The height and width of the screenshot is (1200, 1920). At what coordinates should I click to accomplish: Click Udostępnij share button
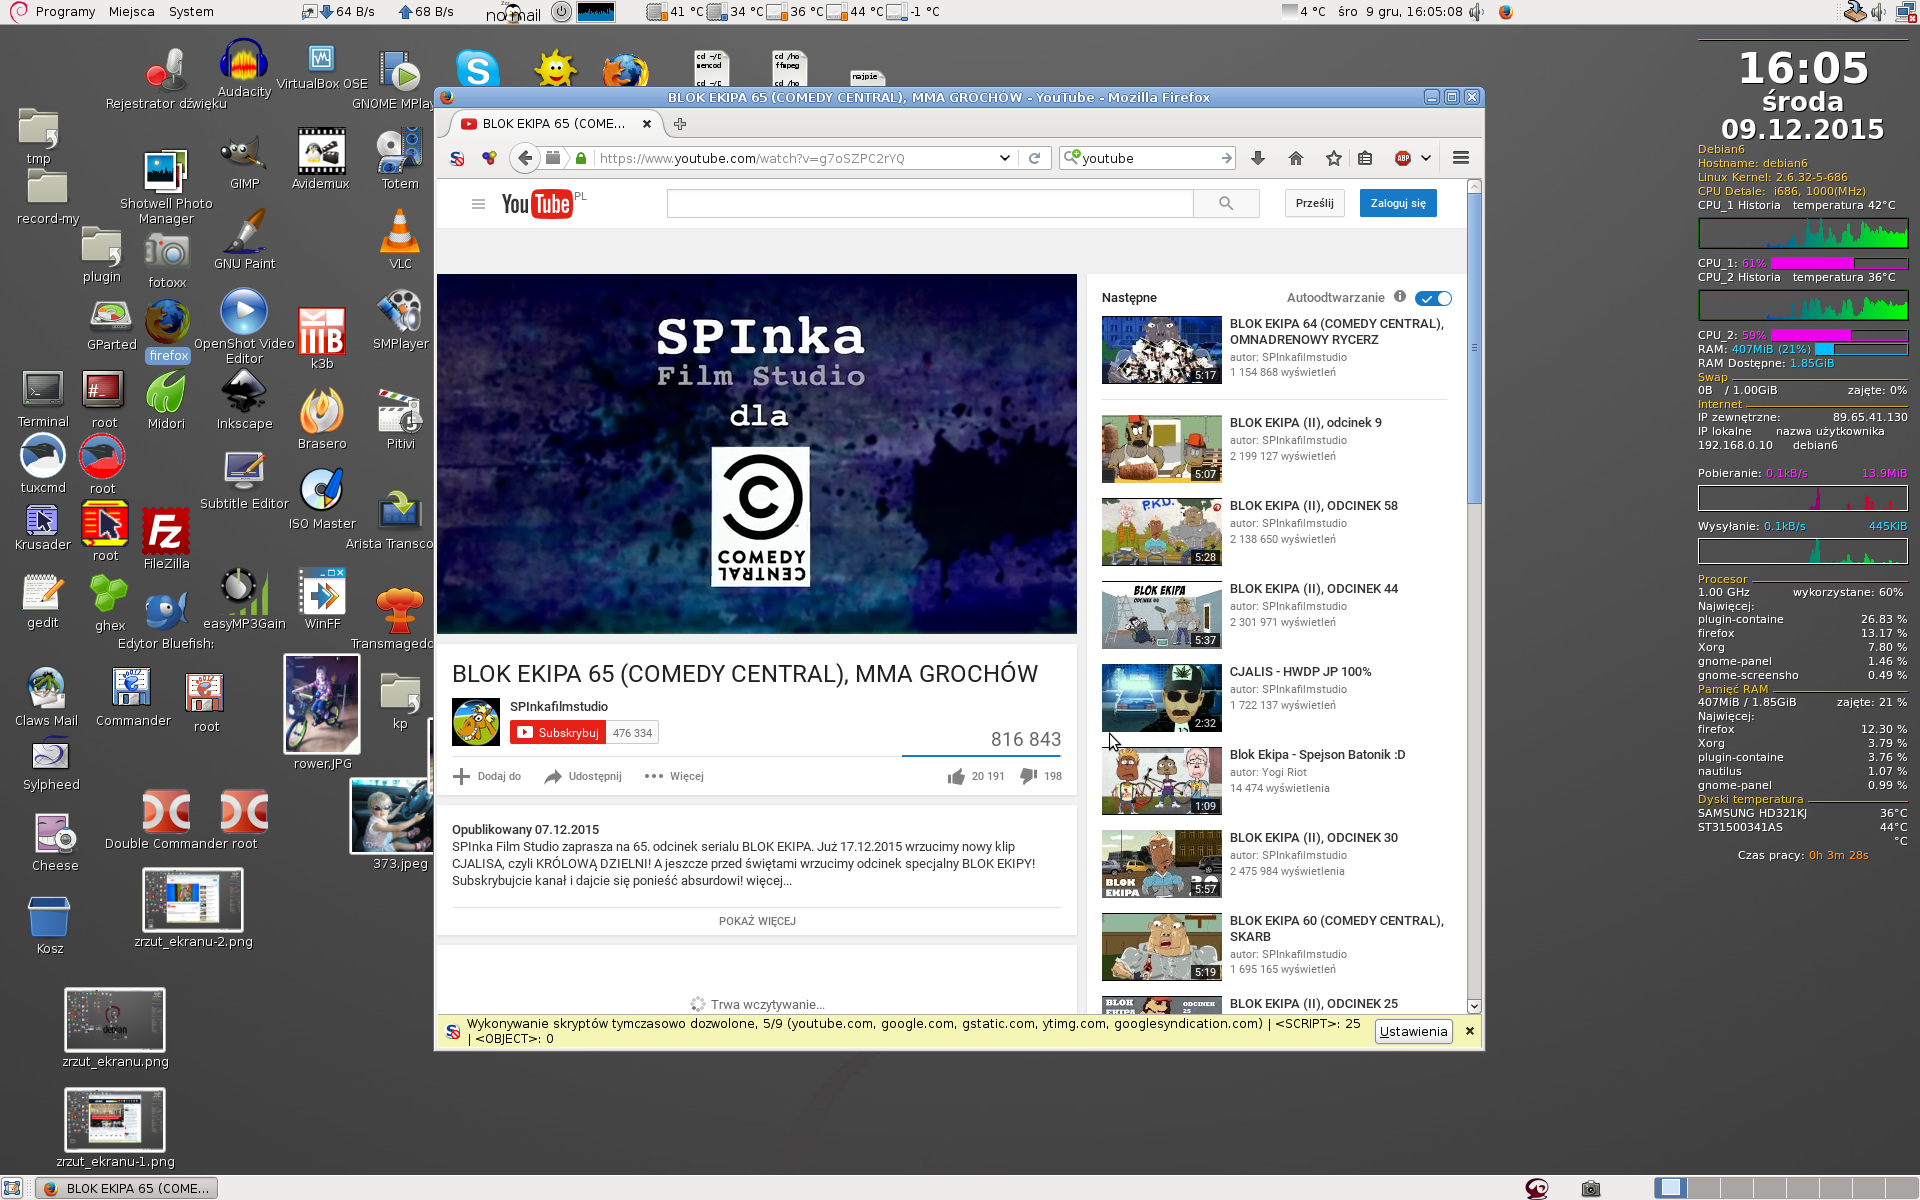click(x=583, y=776)
